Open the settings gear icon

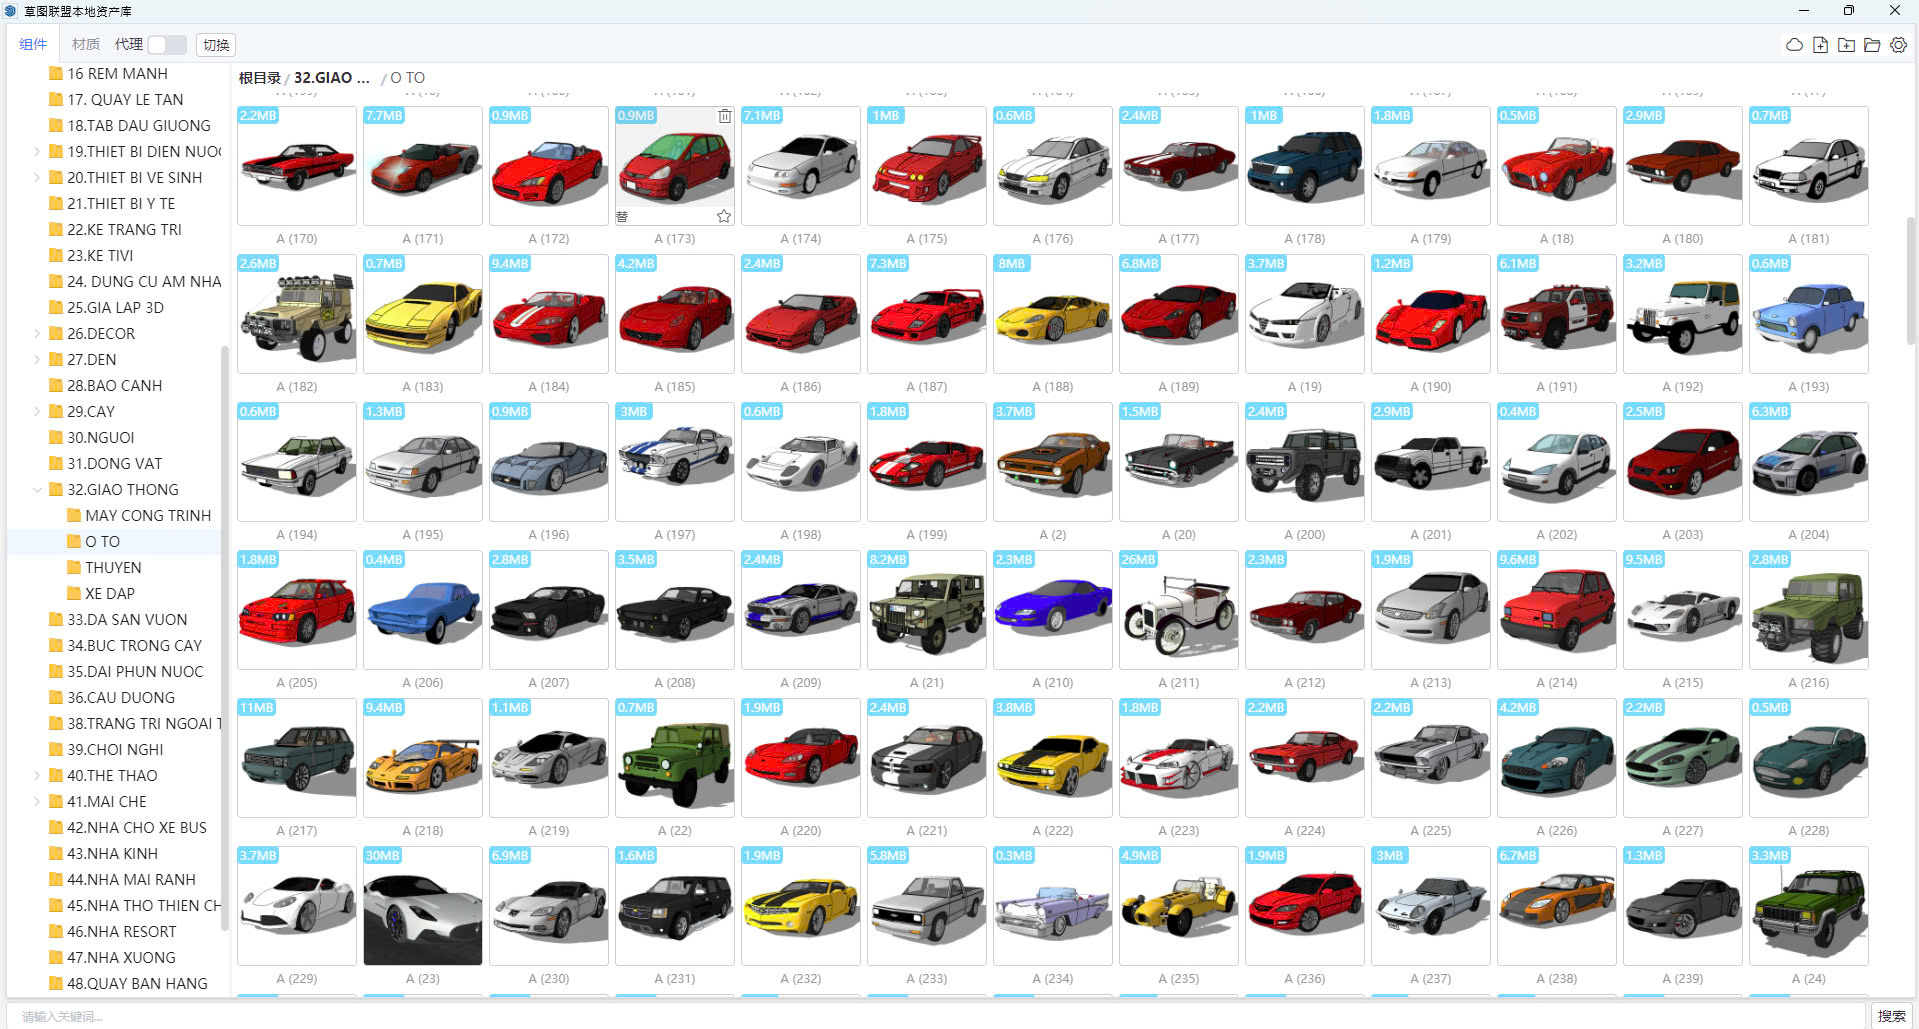point(1898,45)
